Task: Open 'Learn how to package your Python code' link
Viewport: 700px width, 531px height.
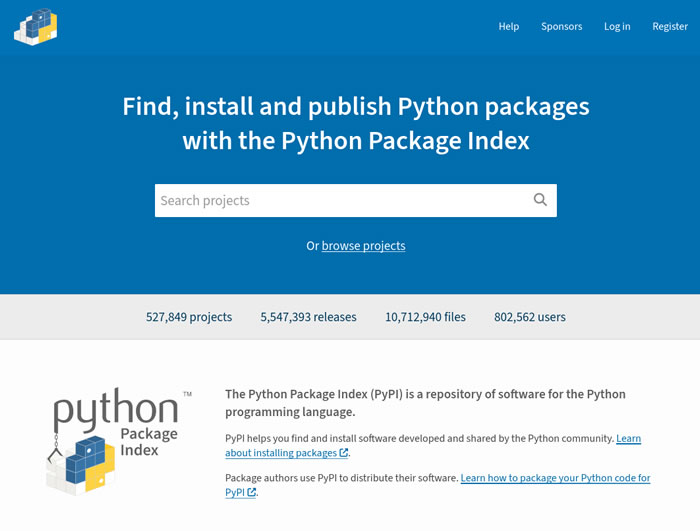Action: click(555, 478)
